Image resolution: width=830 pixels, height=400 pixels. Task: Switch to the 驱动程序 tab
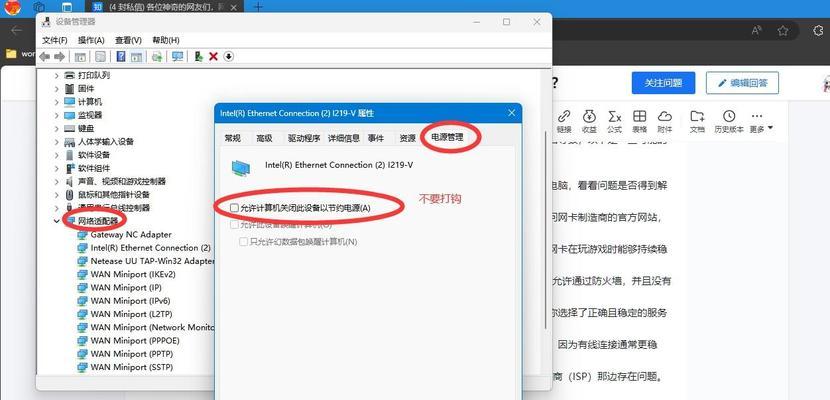(304, 138)
